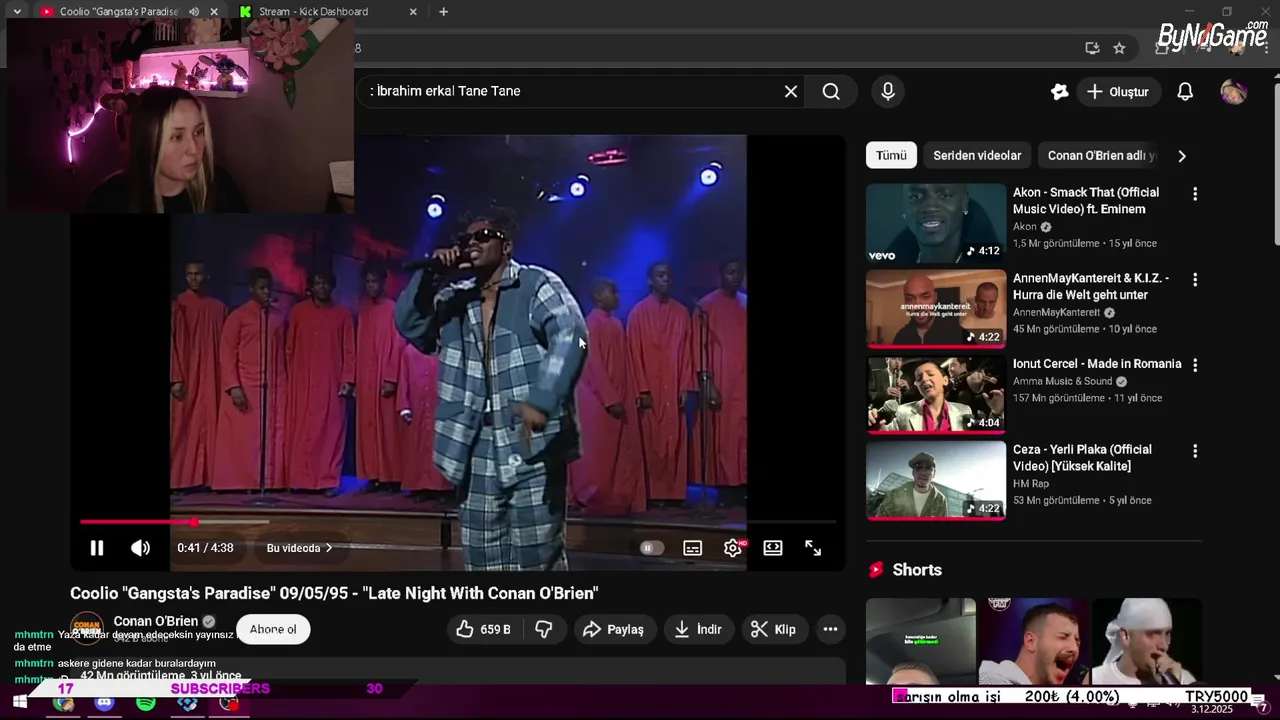1280x720 pixels.
Task: Open 'Ionut Cercel - Made in Romania' title
Action: [1097, 364]
